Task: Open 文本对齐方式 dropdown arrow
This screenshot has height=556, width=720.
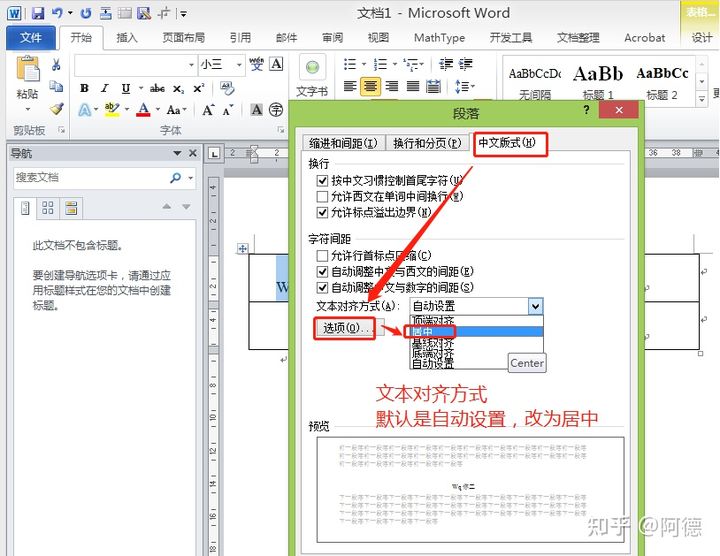Action: tap(535, 306)
